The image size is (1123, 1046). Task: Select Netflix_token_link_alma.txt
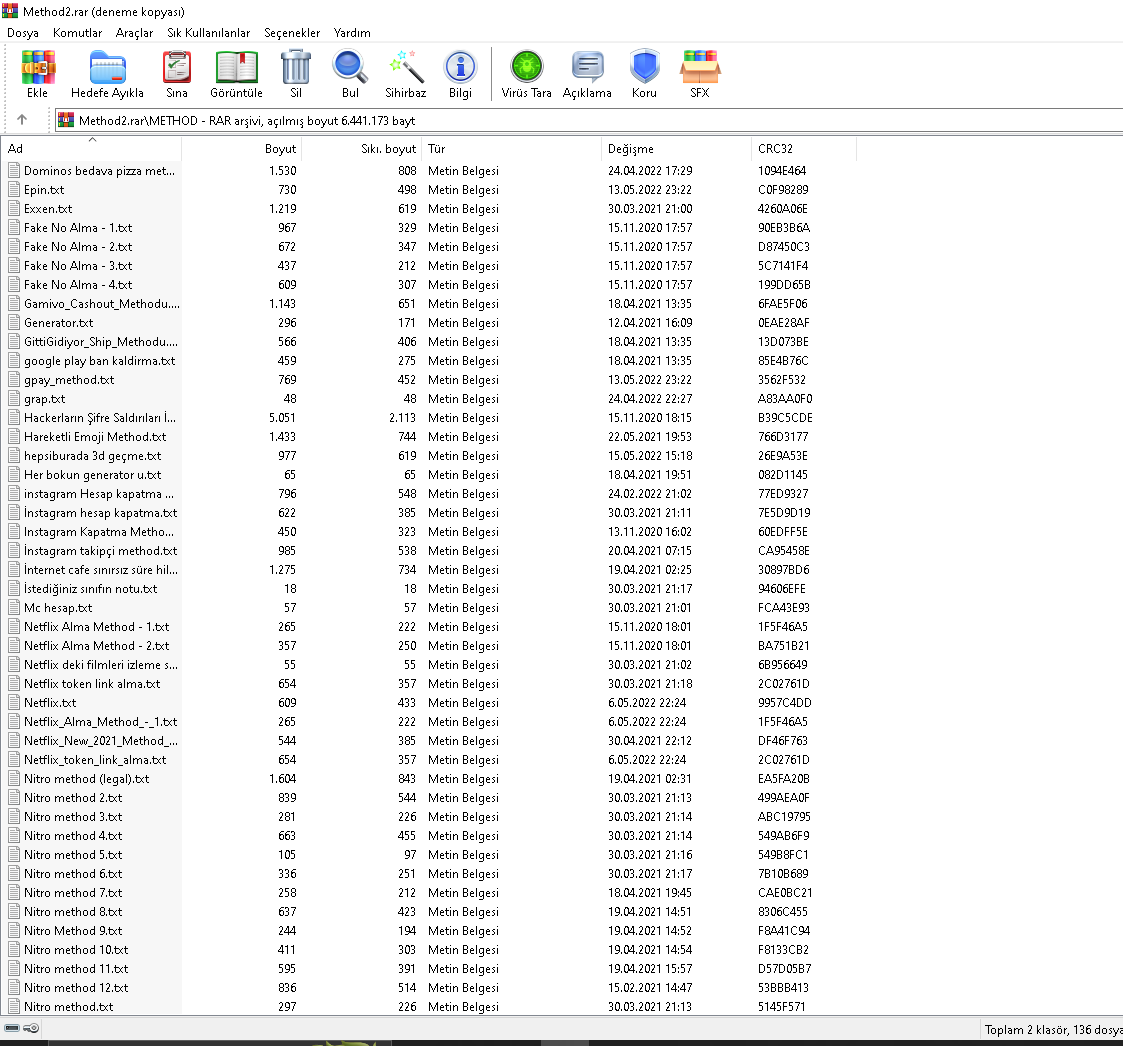coord(95,759)
